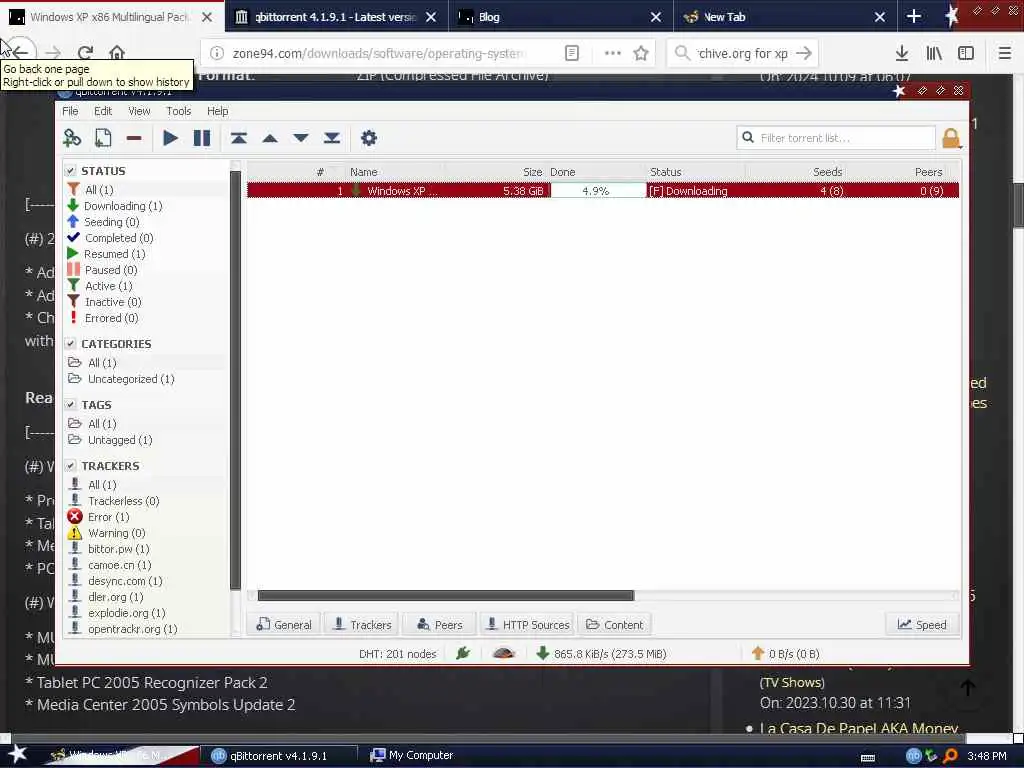Screen dimensions: 1024x768
Task: Select the Seeding (0) status filter
Action: [x=103, y=222]
